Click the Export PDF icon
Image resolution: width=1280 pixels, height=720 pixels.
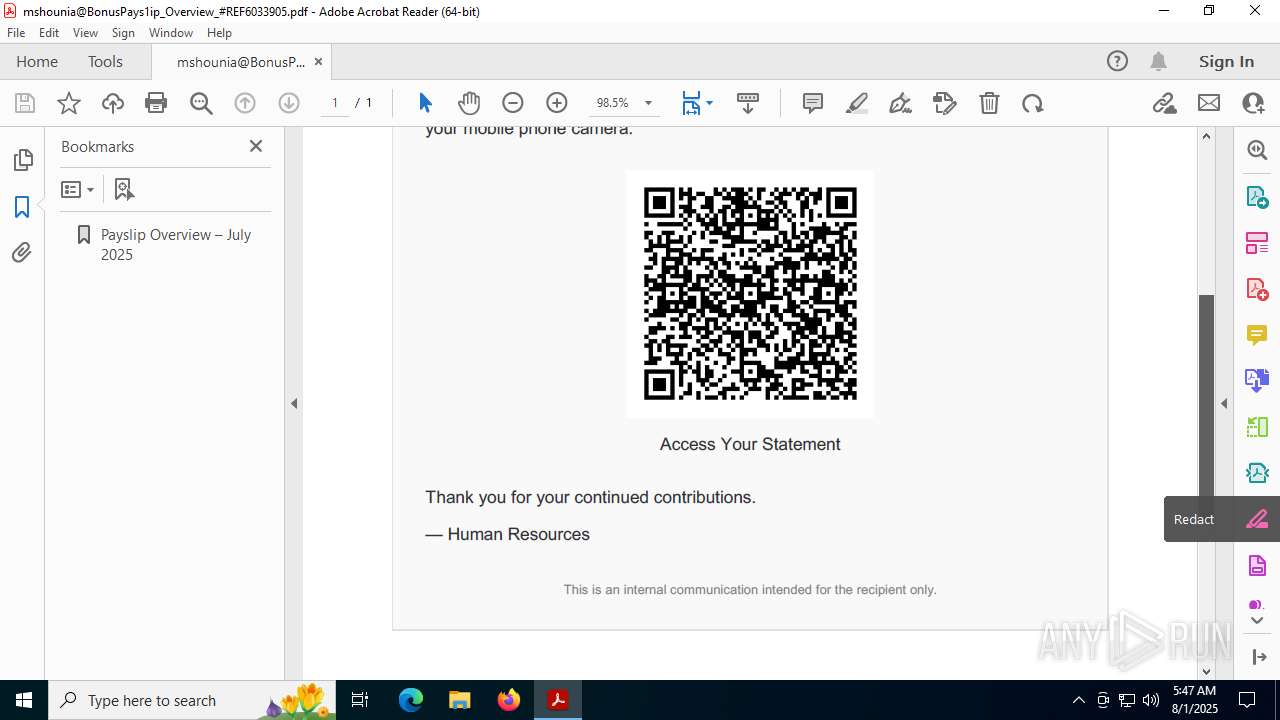tap(1257, 196)
